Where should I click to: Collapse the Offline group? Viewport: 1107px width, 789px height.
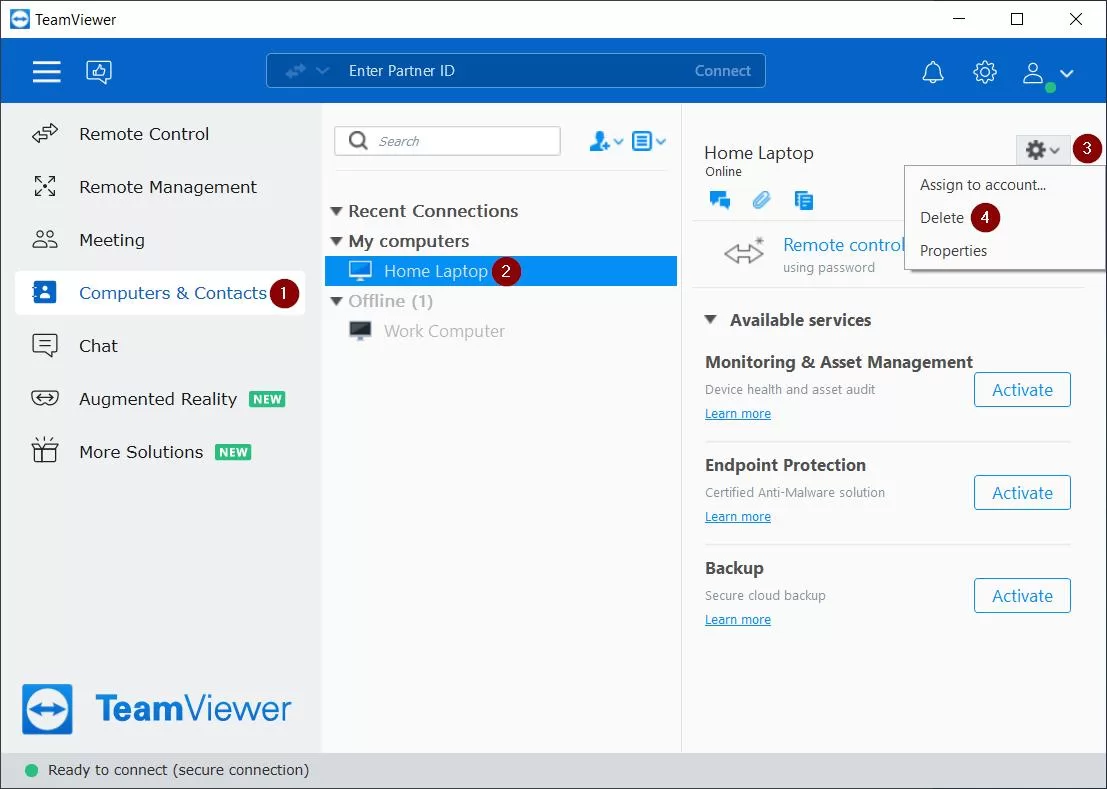tap(337, 301)
